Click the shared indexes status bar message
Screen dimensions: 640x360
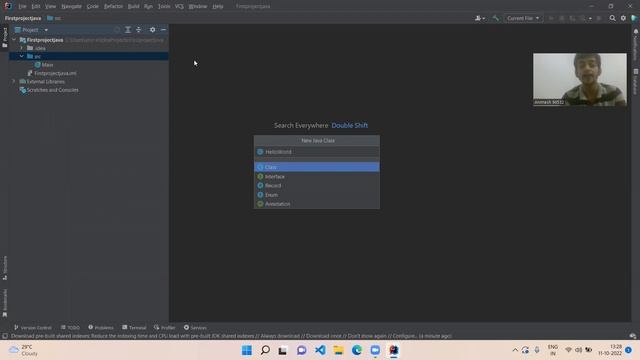pos(231,336)
